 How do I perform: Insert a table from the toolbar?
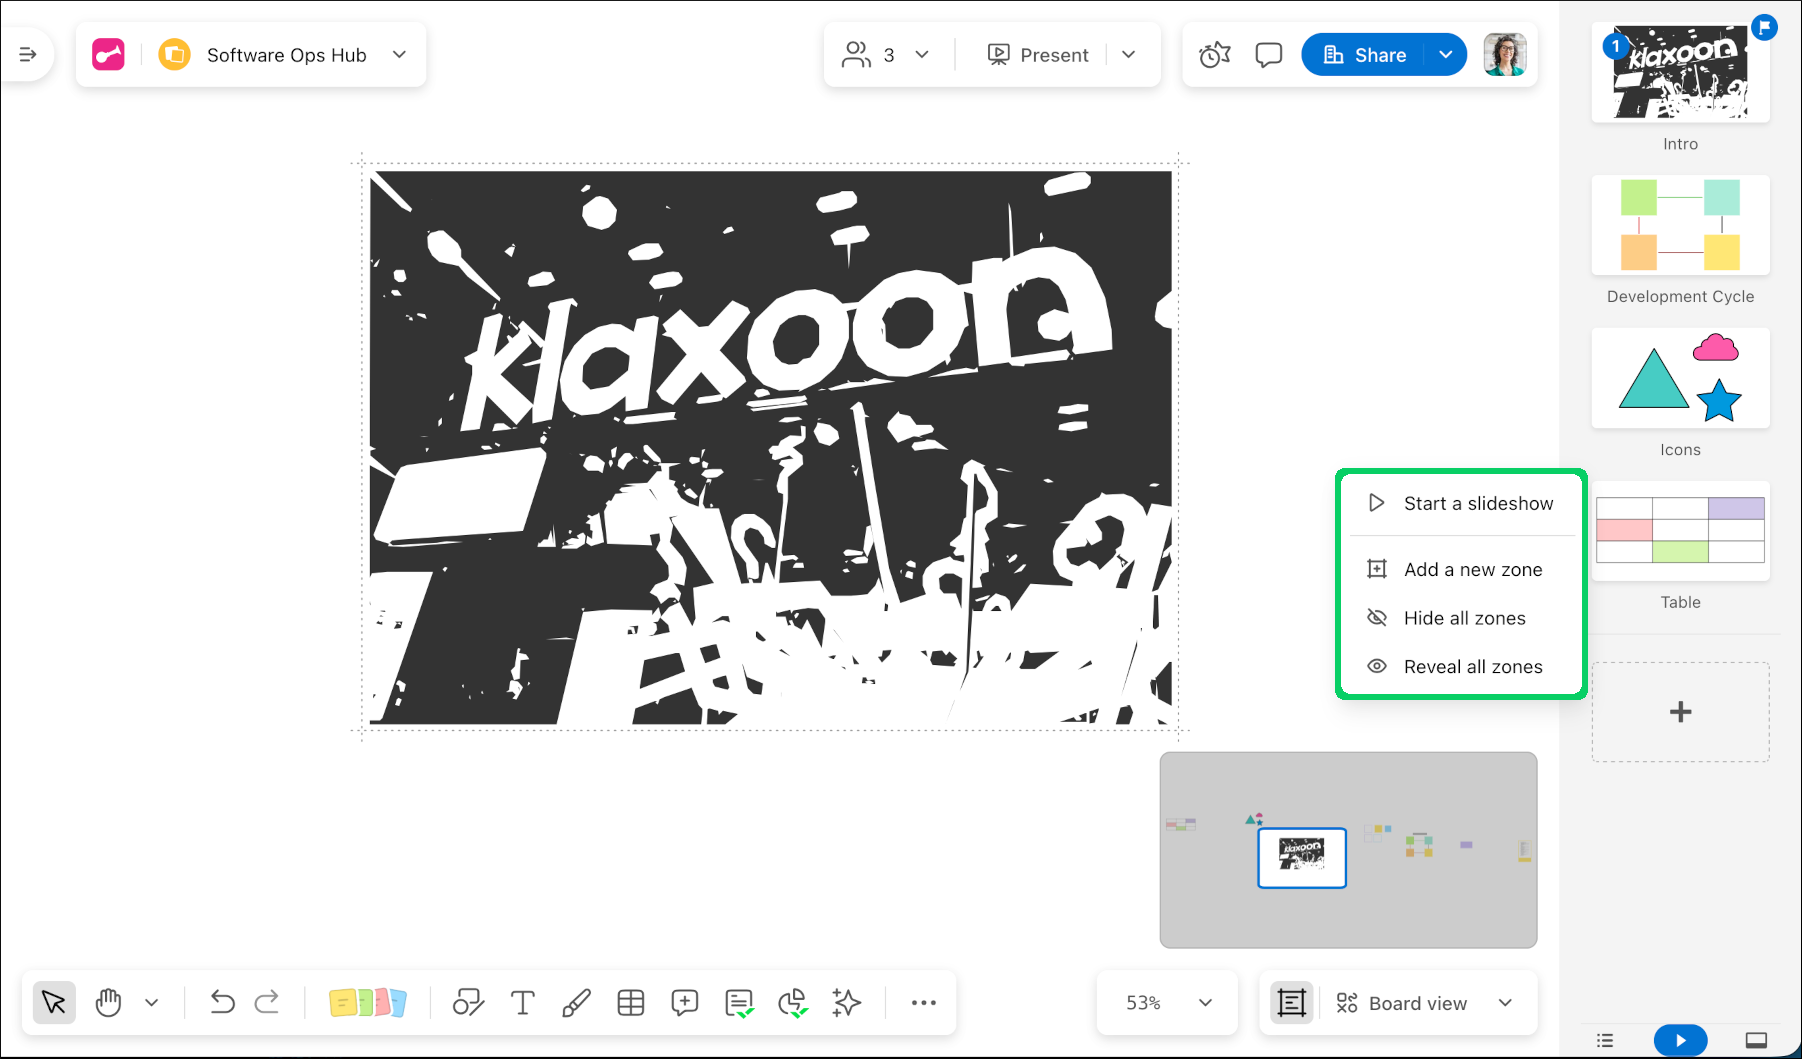[630, 1002]
